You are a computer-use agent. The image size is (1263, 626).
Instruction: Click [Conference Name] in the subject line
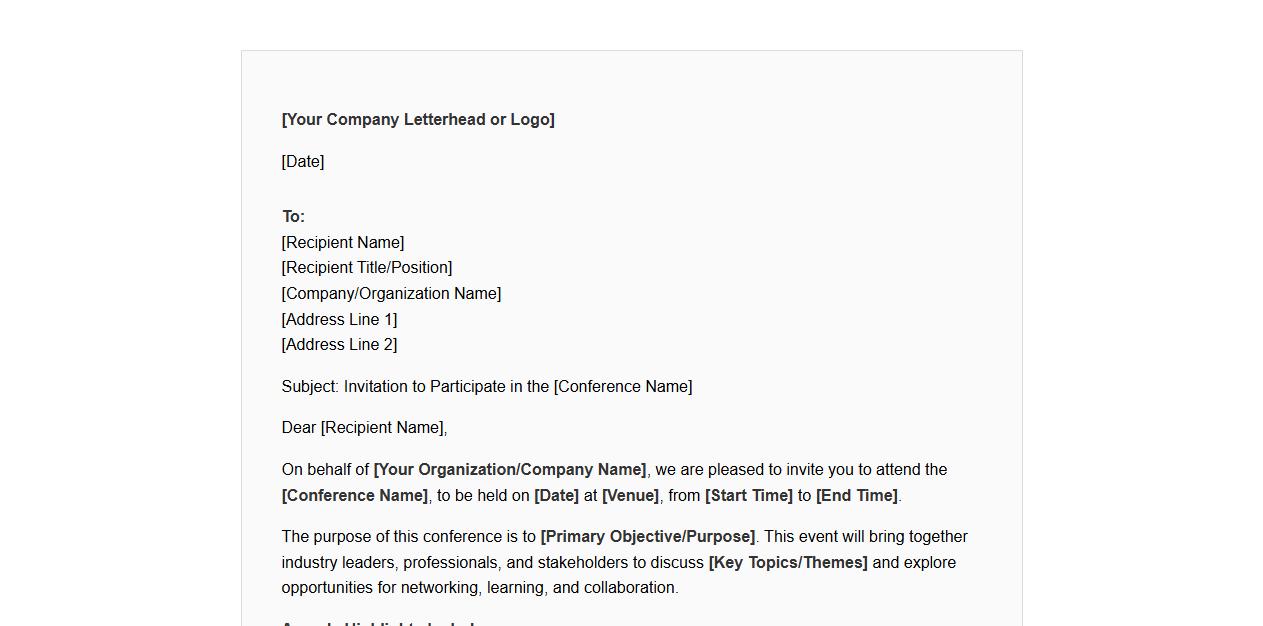point(622,387)
